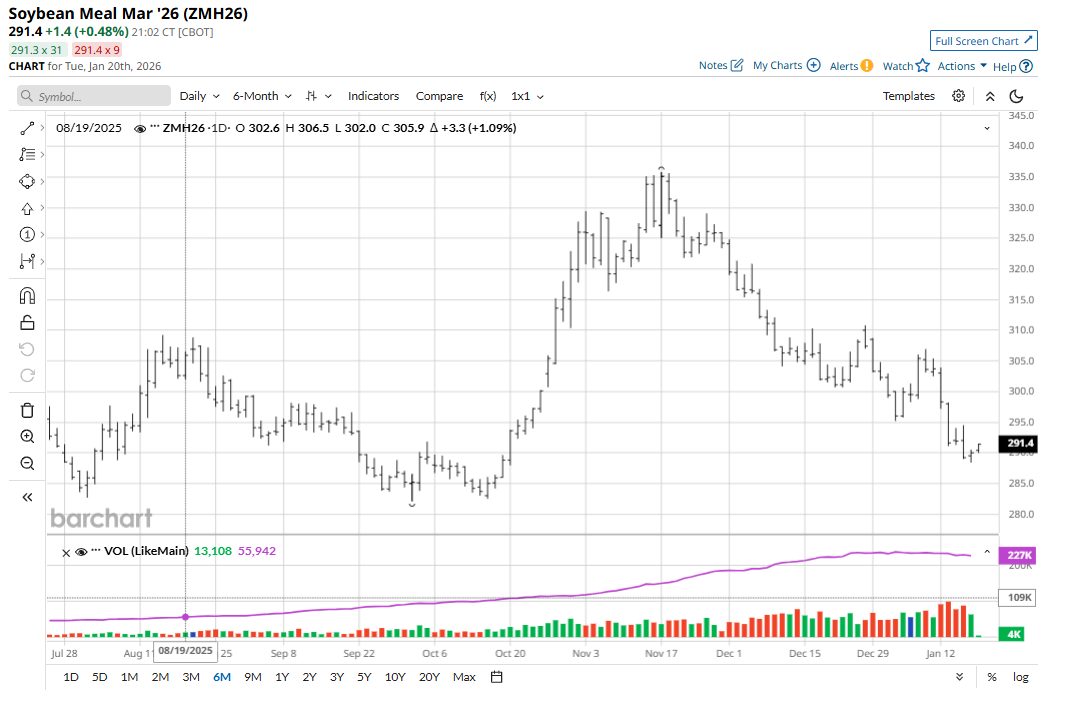The height and width of the screenshot is (716, 1075).
Task: Toggle the lock drawings icon
Action: pyautogui.click(x=27, y=322)
